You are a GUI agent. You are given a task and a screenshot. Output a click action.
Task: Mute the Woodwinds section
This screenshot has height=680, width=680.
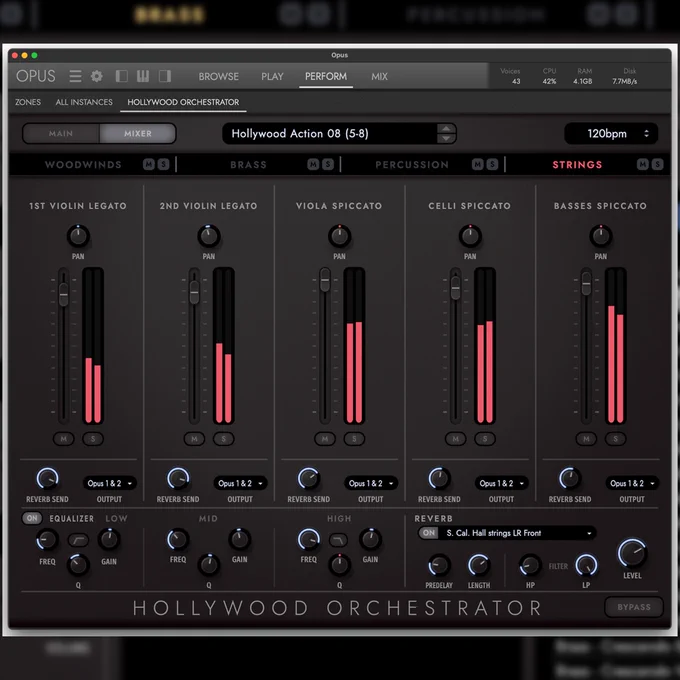[149, 164]
